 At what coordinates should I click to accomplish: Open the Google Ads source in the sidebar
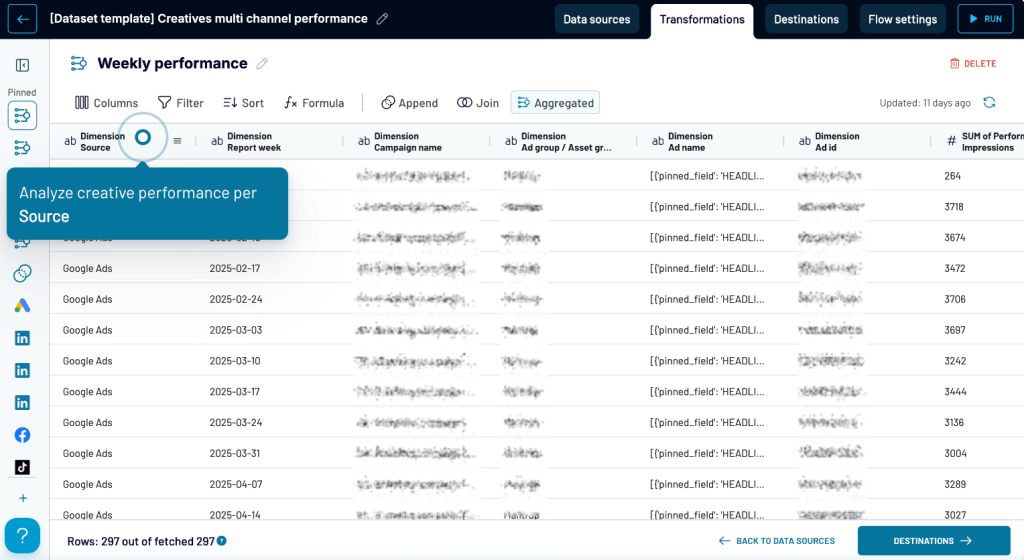coord(22,306)
